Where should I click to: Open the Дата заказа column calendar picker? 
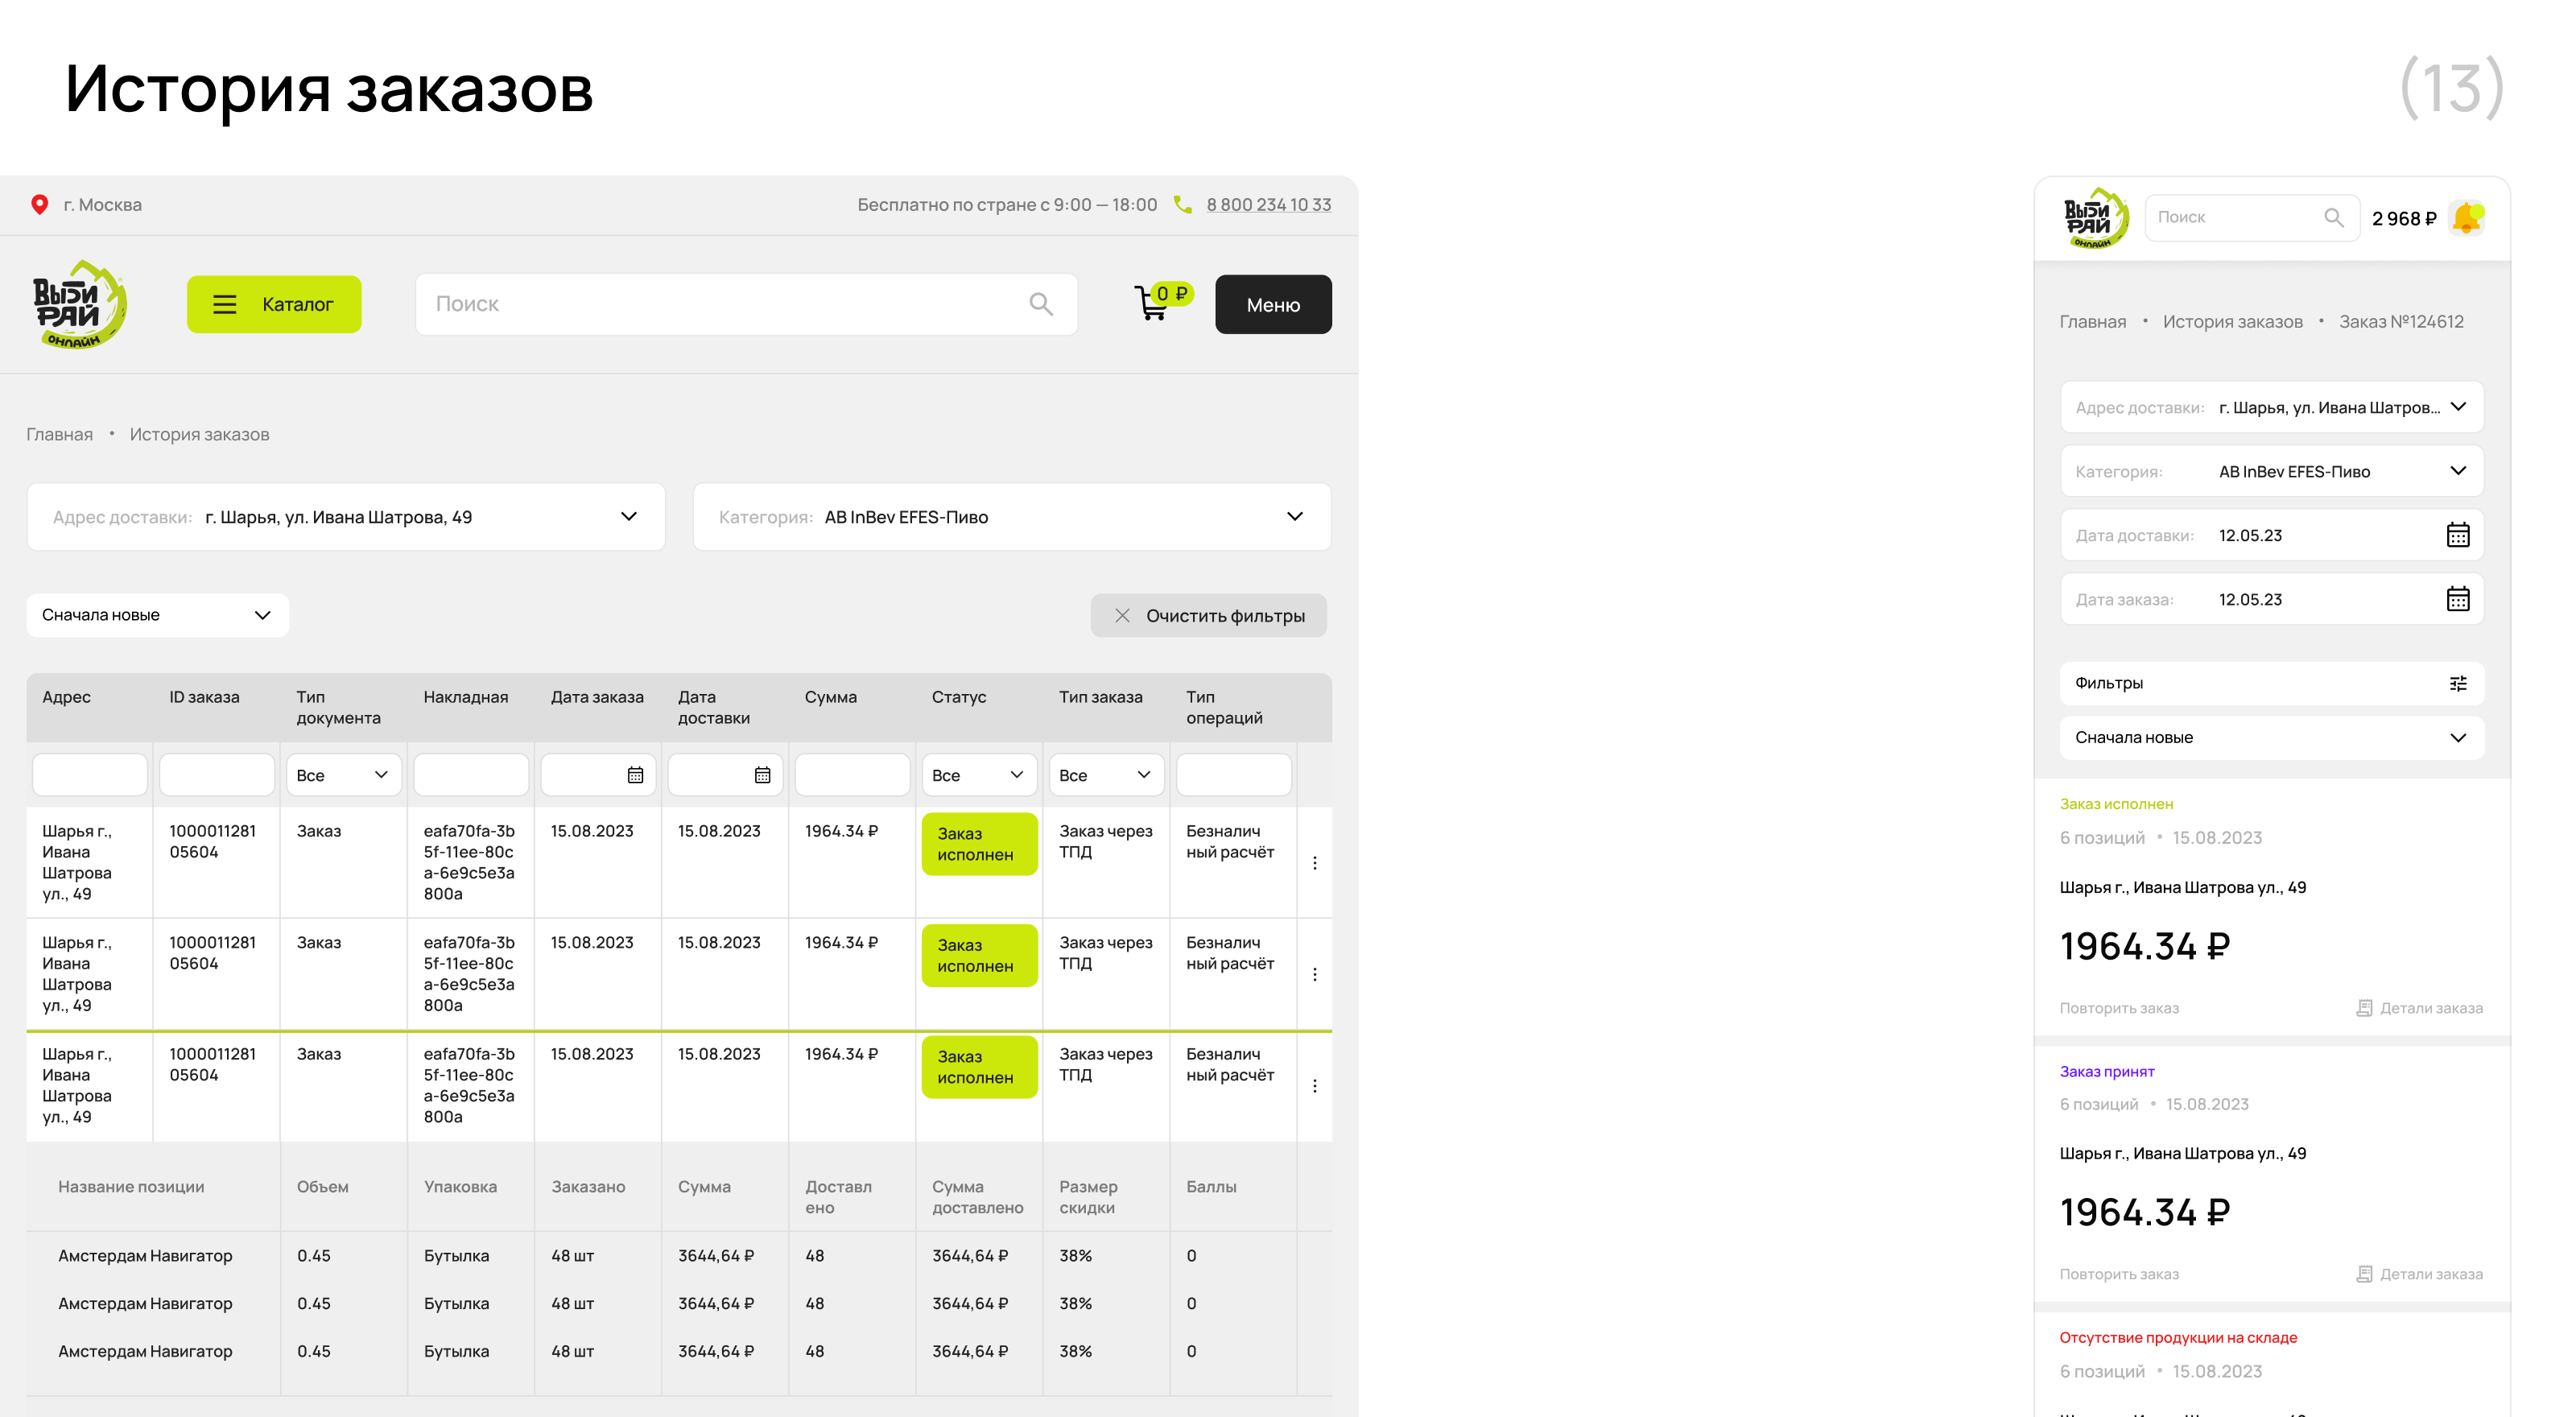click(x=635, y=775)
